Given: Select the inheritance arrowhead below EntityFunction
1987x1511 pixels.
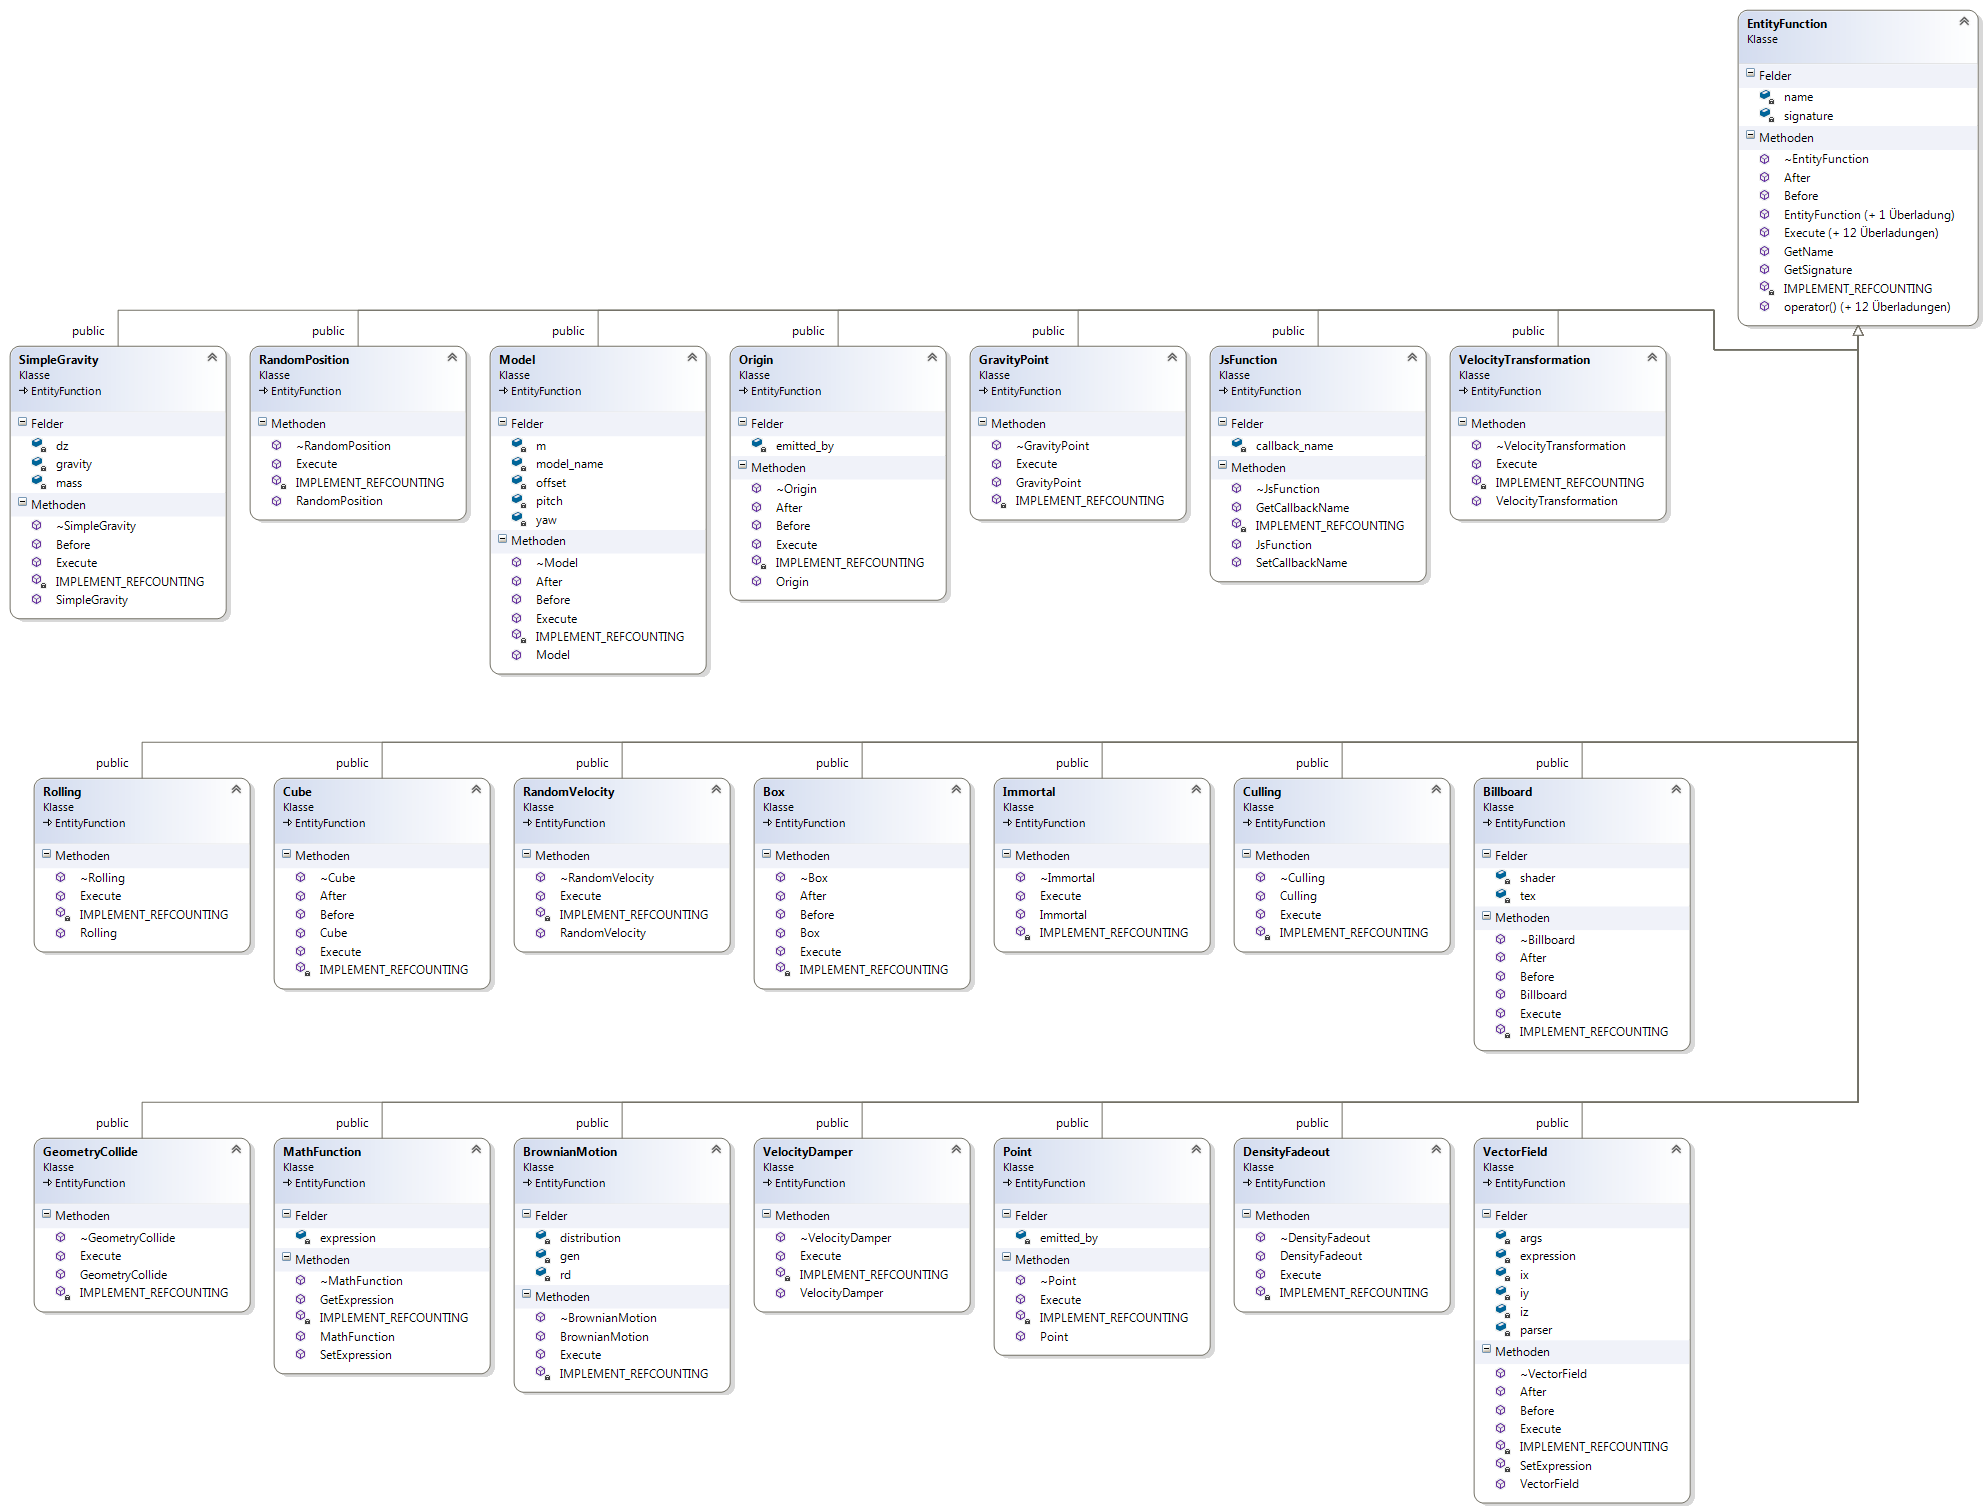Looking at the screenshot, I should (1858, 331).
